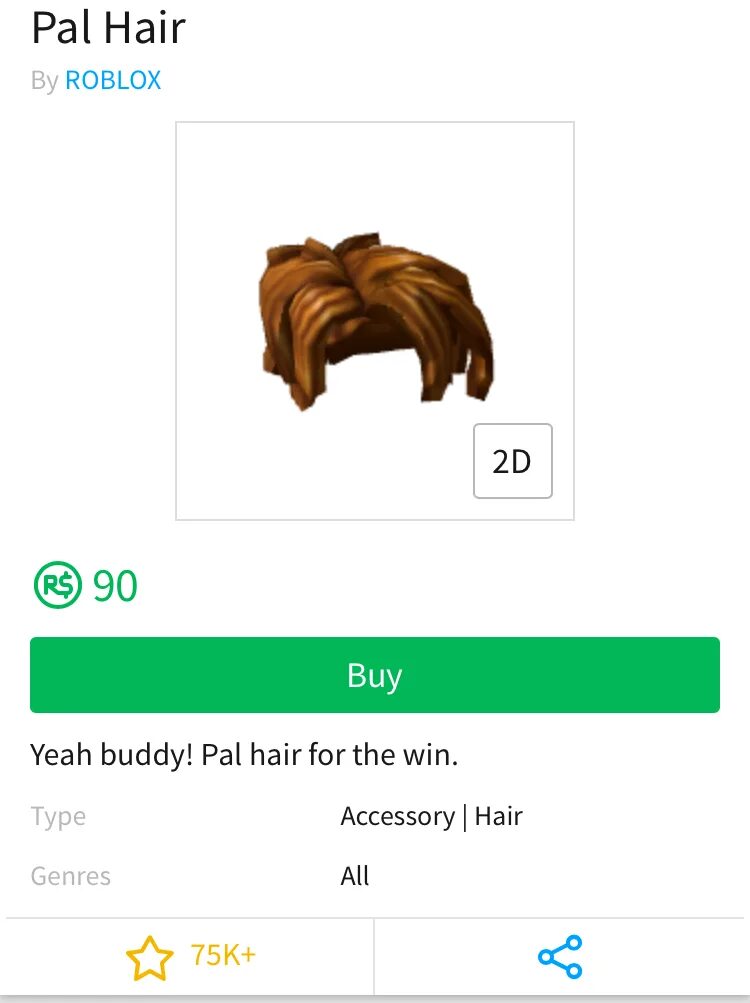Click the price value 90

(115, 585)
